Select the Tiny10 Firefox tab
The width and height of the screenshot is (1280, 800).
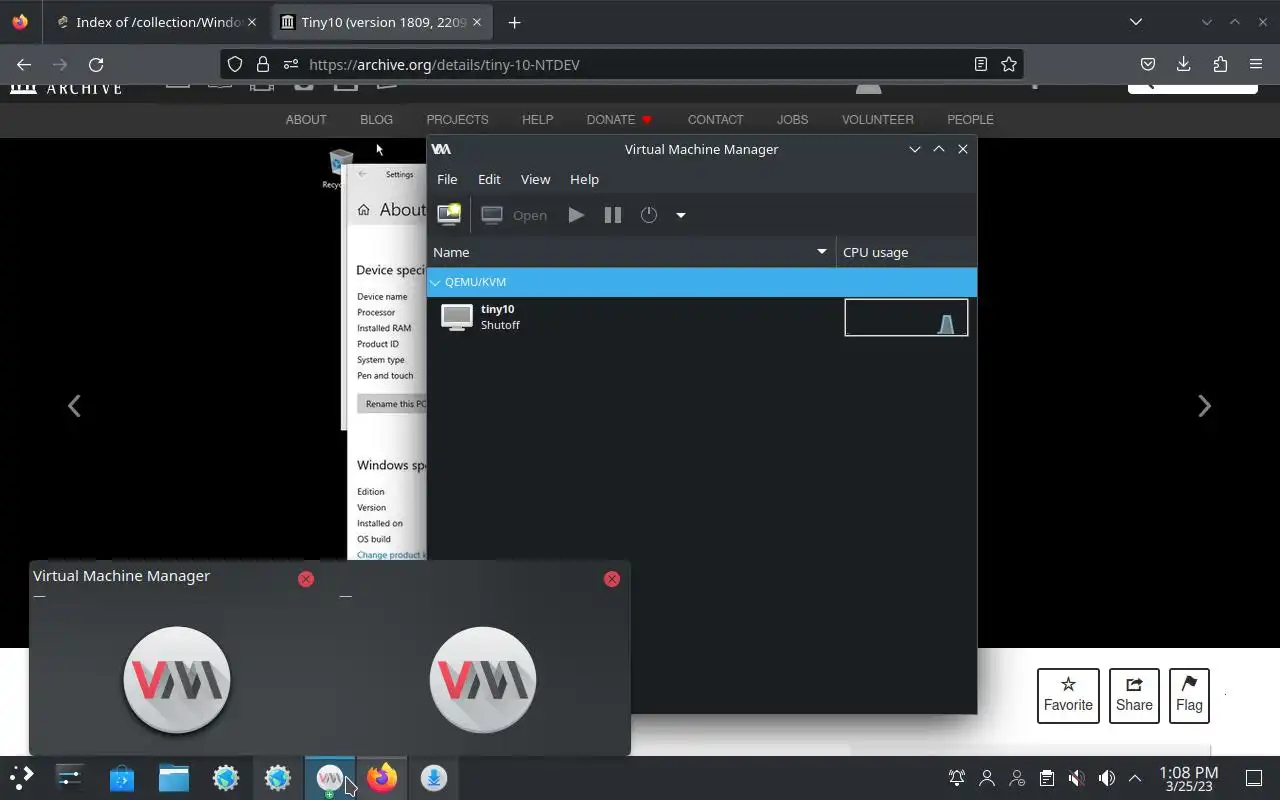coord(382,22)
